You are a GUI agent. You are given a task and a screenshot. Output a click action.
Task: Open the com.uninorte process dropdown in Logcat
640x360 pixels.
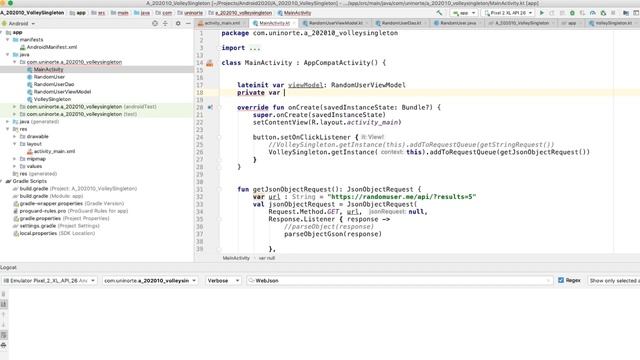150,281
